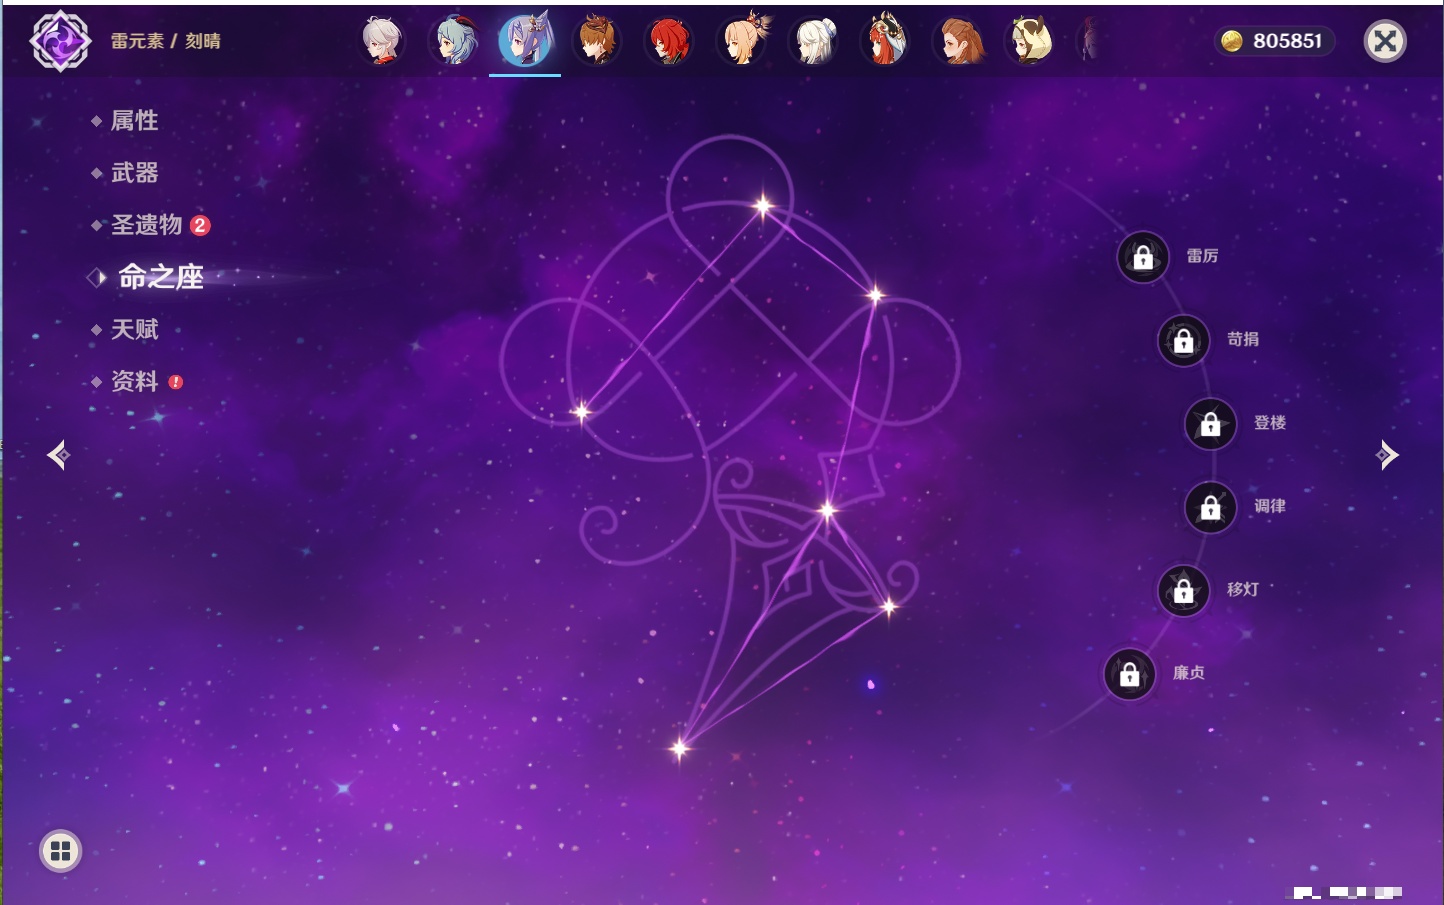
Task: Click the 雷元素 / 刻晴 title text
Action: point(166,41)
